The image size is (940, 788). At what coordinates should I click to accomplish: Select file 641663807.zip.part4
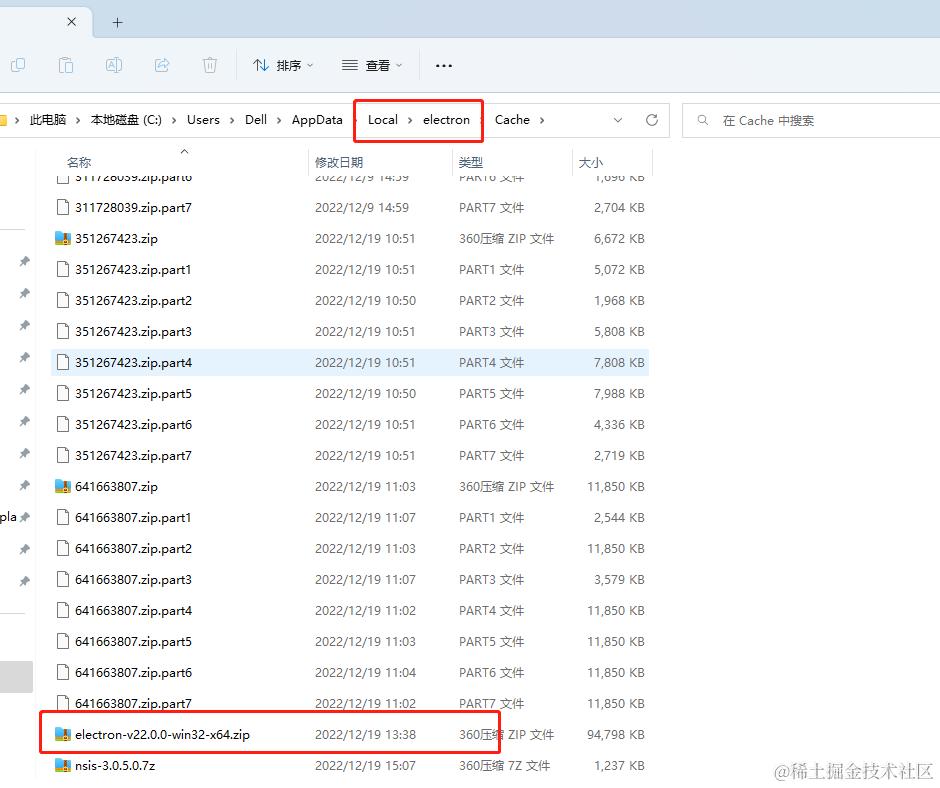[350, 610]
